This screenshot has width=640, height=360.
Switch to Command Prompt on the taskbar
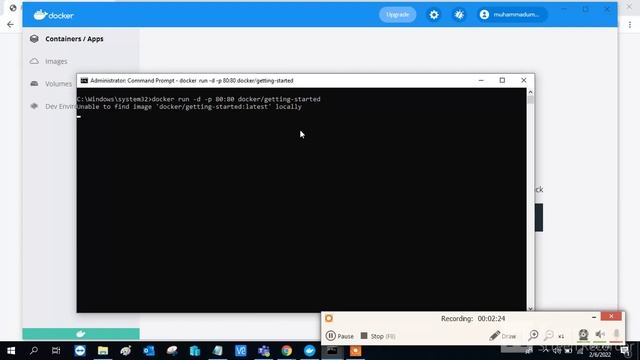click(332, 351)
